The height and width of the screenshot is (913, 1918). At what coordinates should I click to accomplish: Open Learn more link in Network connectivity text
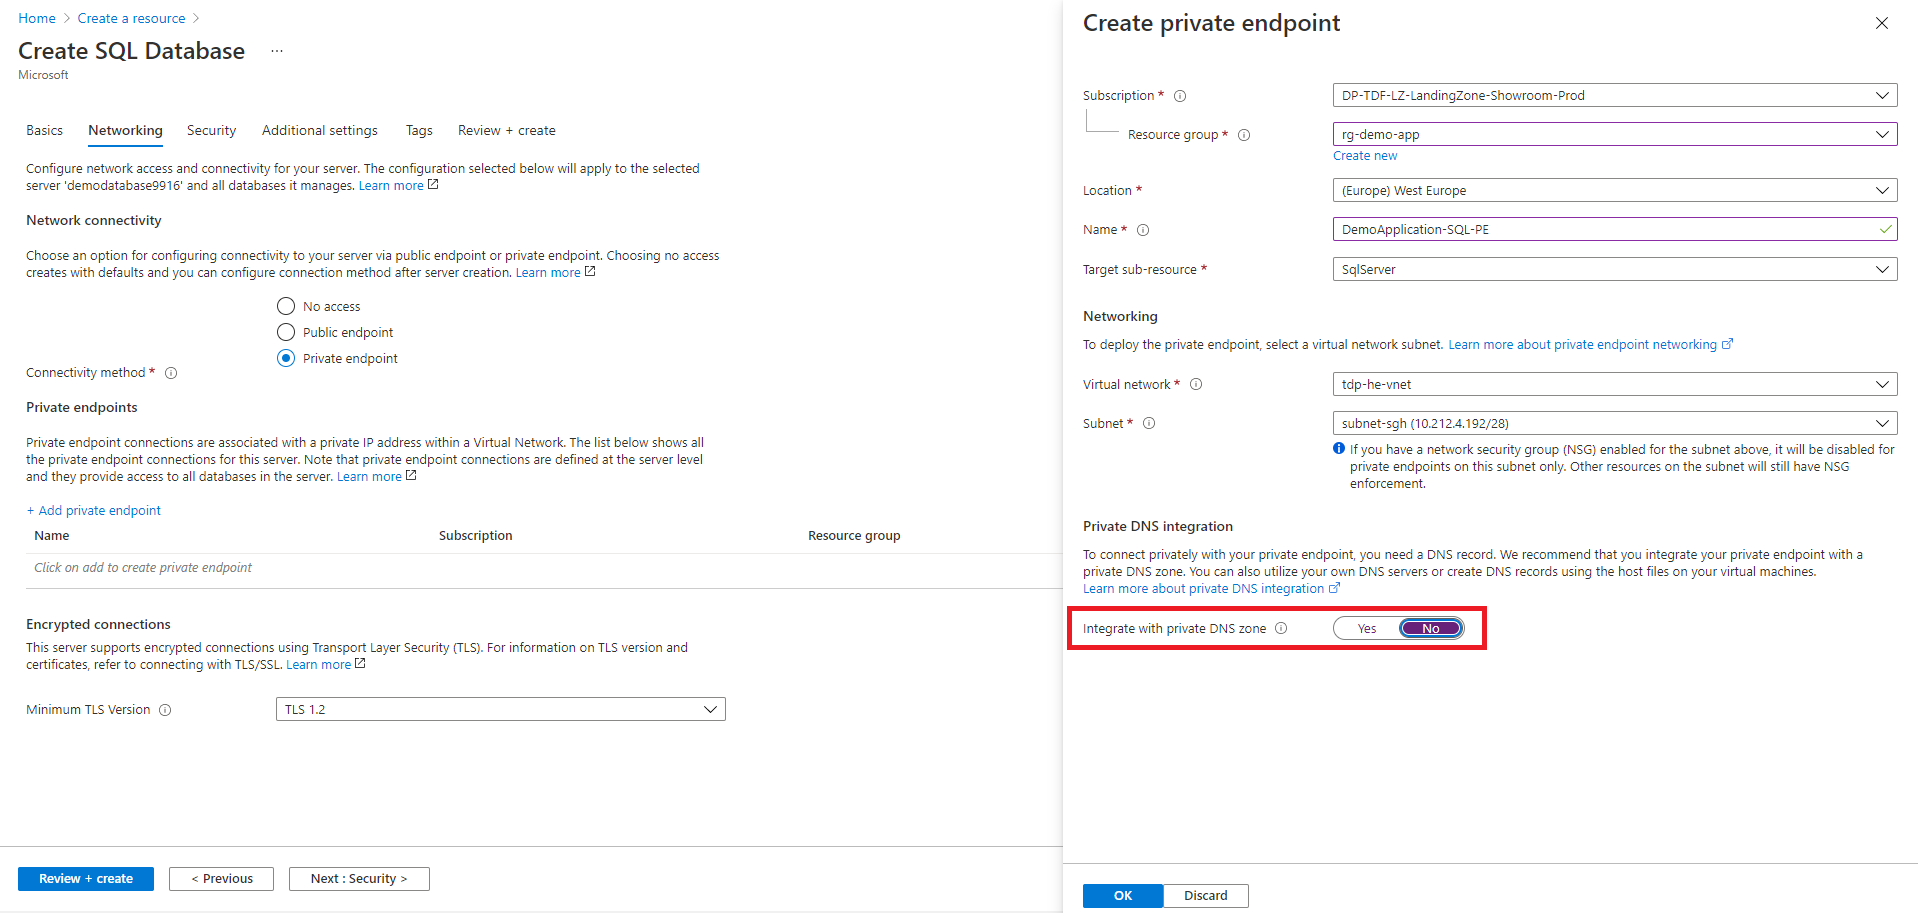555,272
